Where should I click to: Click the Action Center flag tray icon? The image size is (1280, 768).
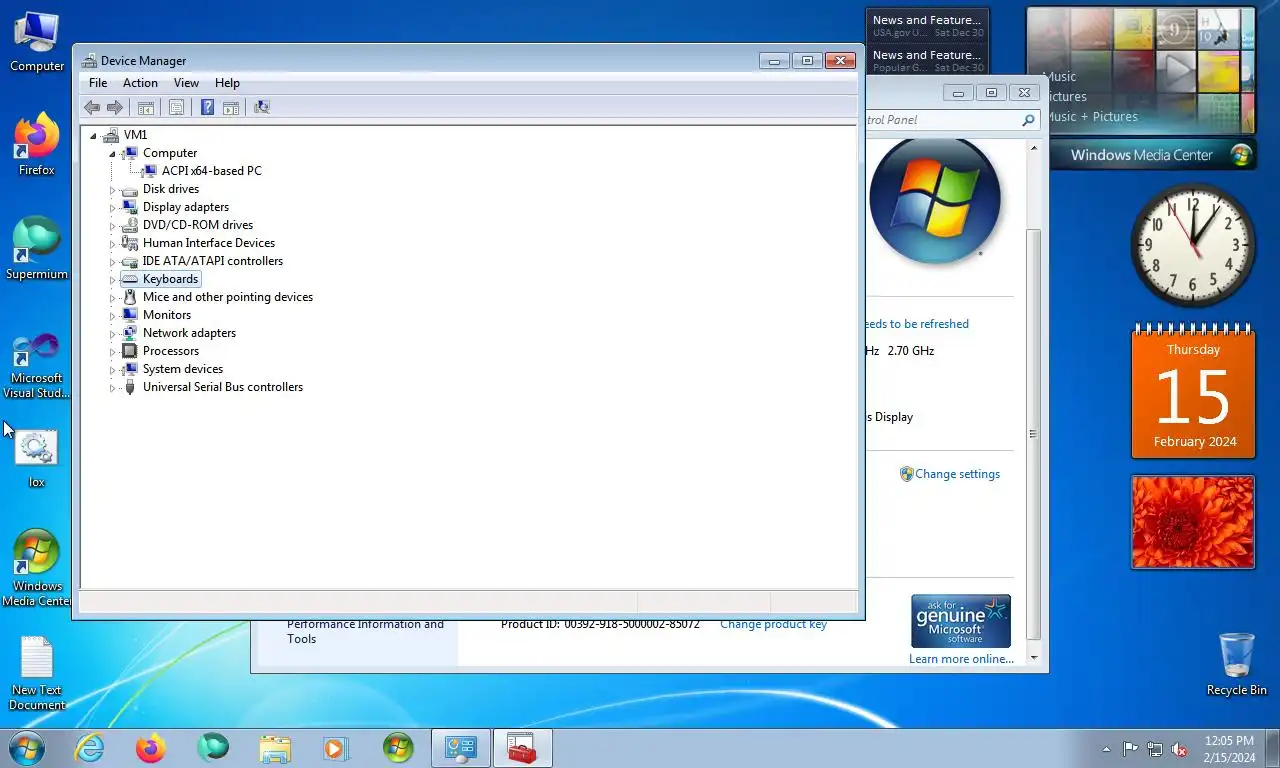click(1130, 749)
